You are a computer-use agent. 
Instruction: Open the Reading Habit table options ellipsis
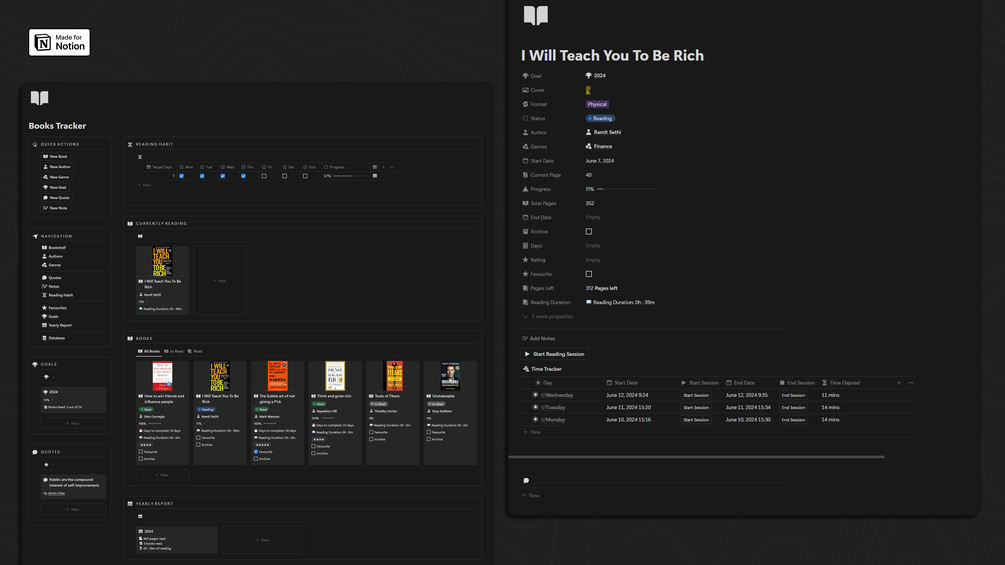pos(392,167)
